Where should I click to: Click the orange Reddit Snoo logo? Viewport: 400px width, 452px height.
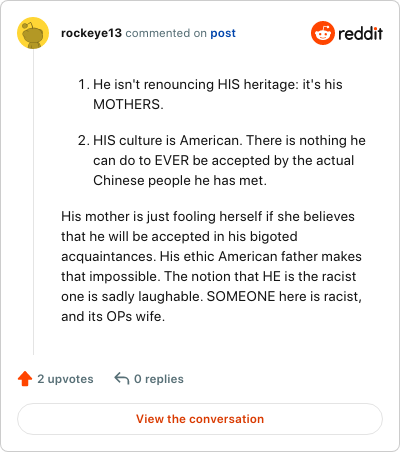tap(323, 33)
